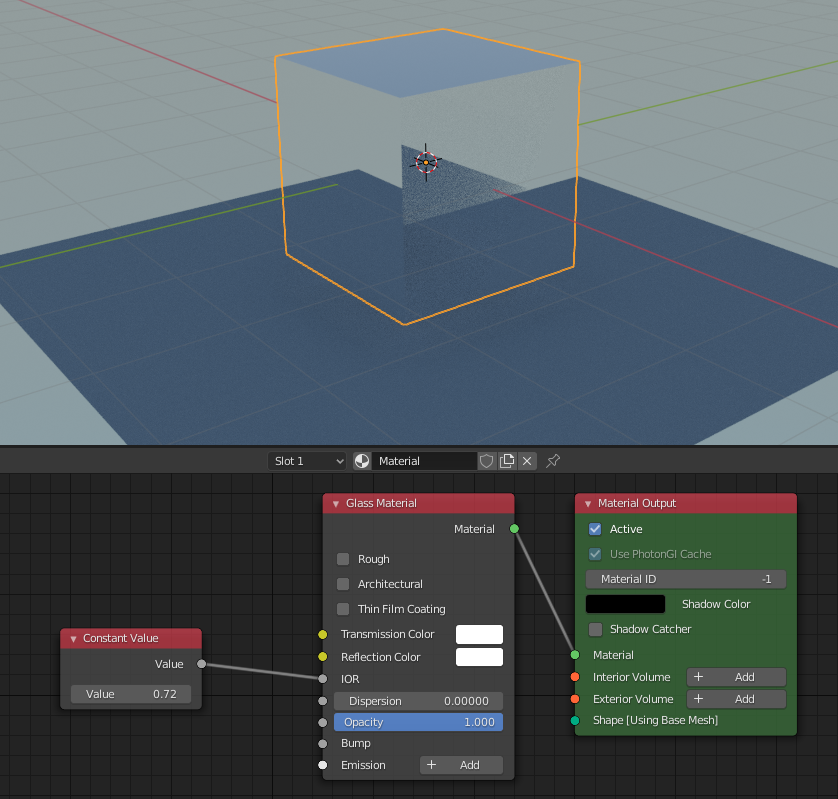Screen dimensions: 838x799
Task: Toggle the fake user shield icon
Action: pyautogui.click(x=487, y=461)
